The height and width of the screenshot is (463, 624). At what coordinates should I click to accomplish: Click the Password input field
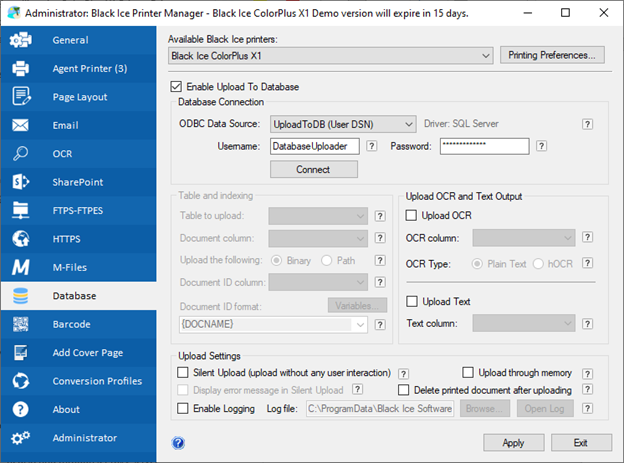pos(484,146)
